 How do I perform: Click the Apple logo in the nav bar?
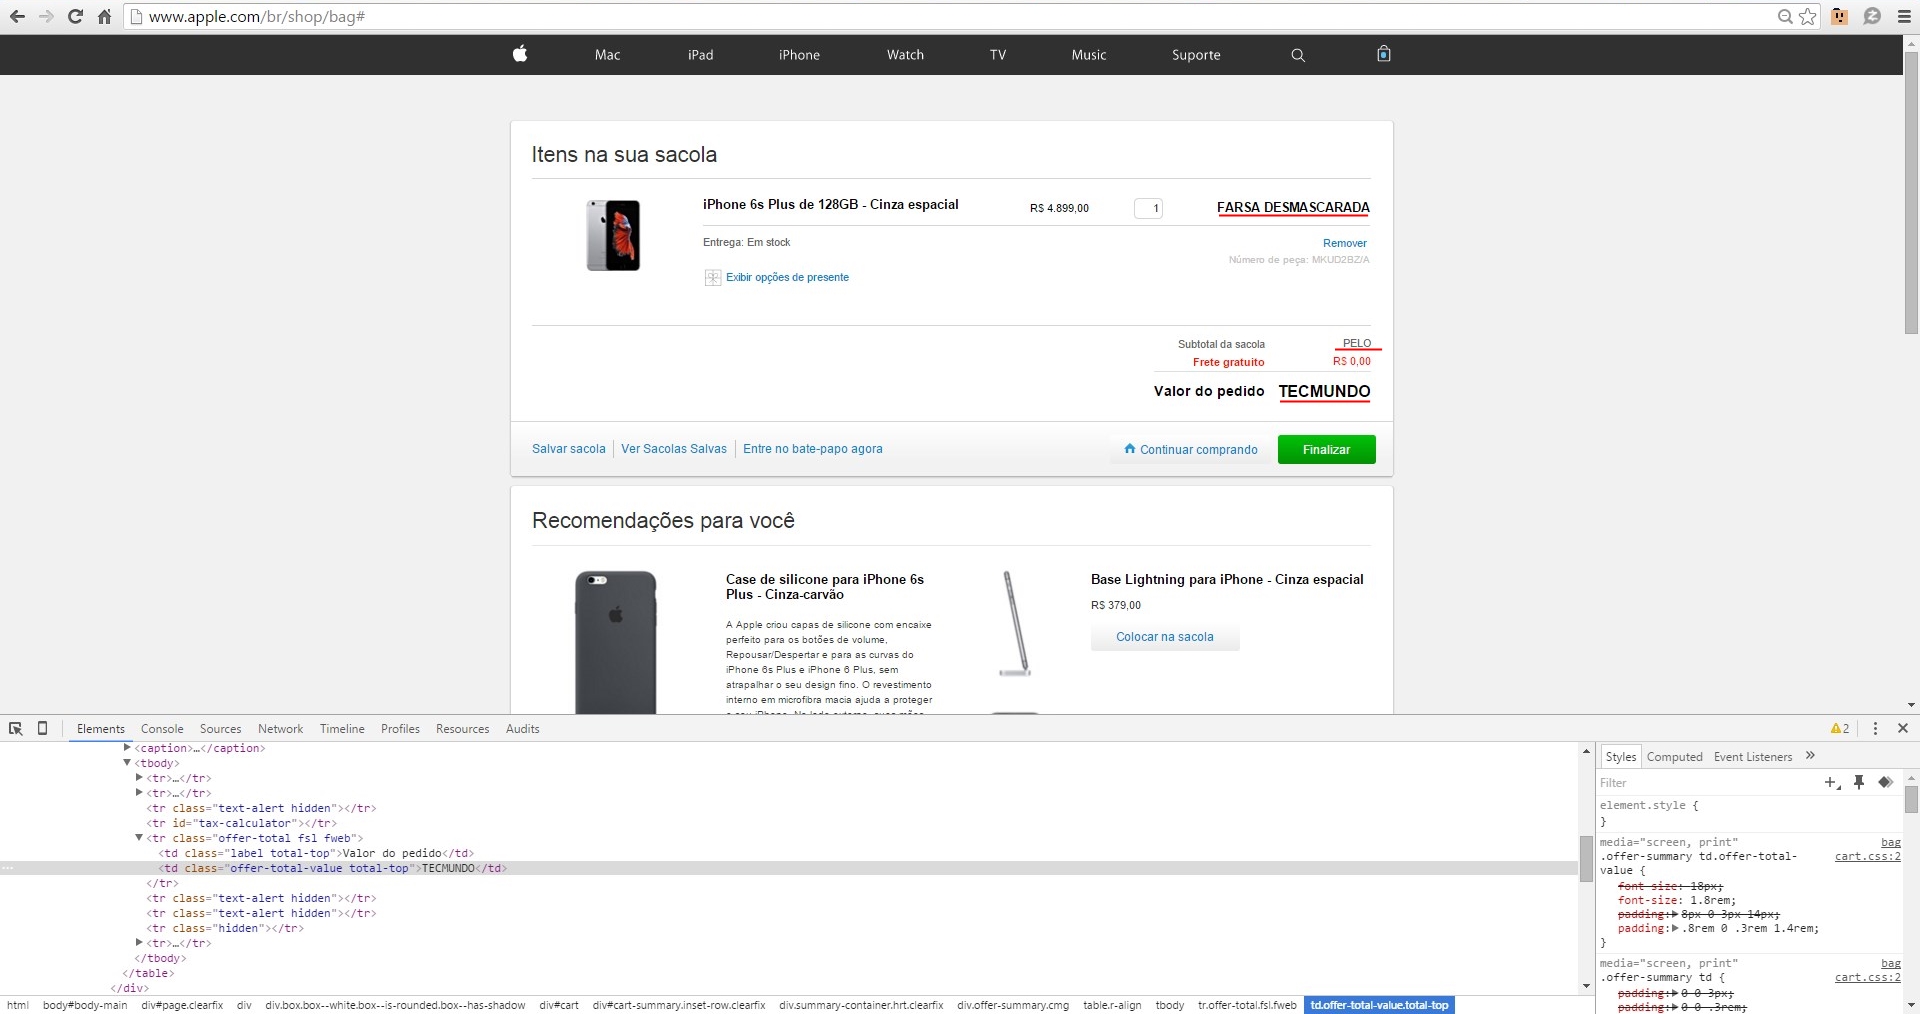520,54
